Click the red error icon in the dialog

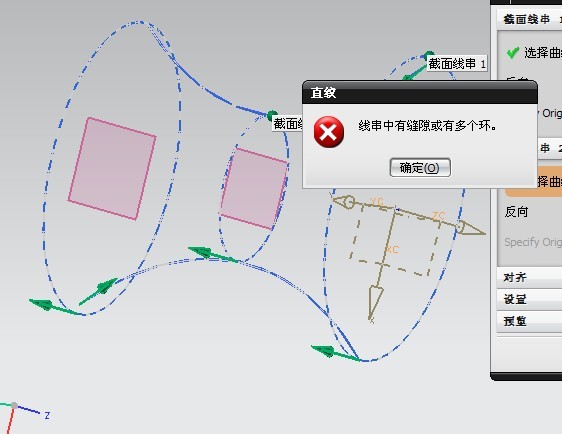coord(329,132)
